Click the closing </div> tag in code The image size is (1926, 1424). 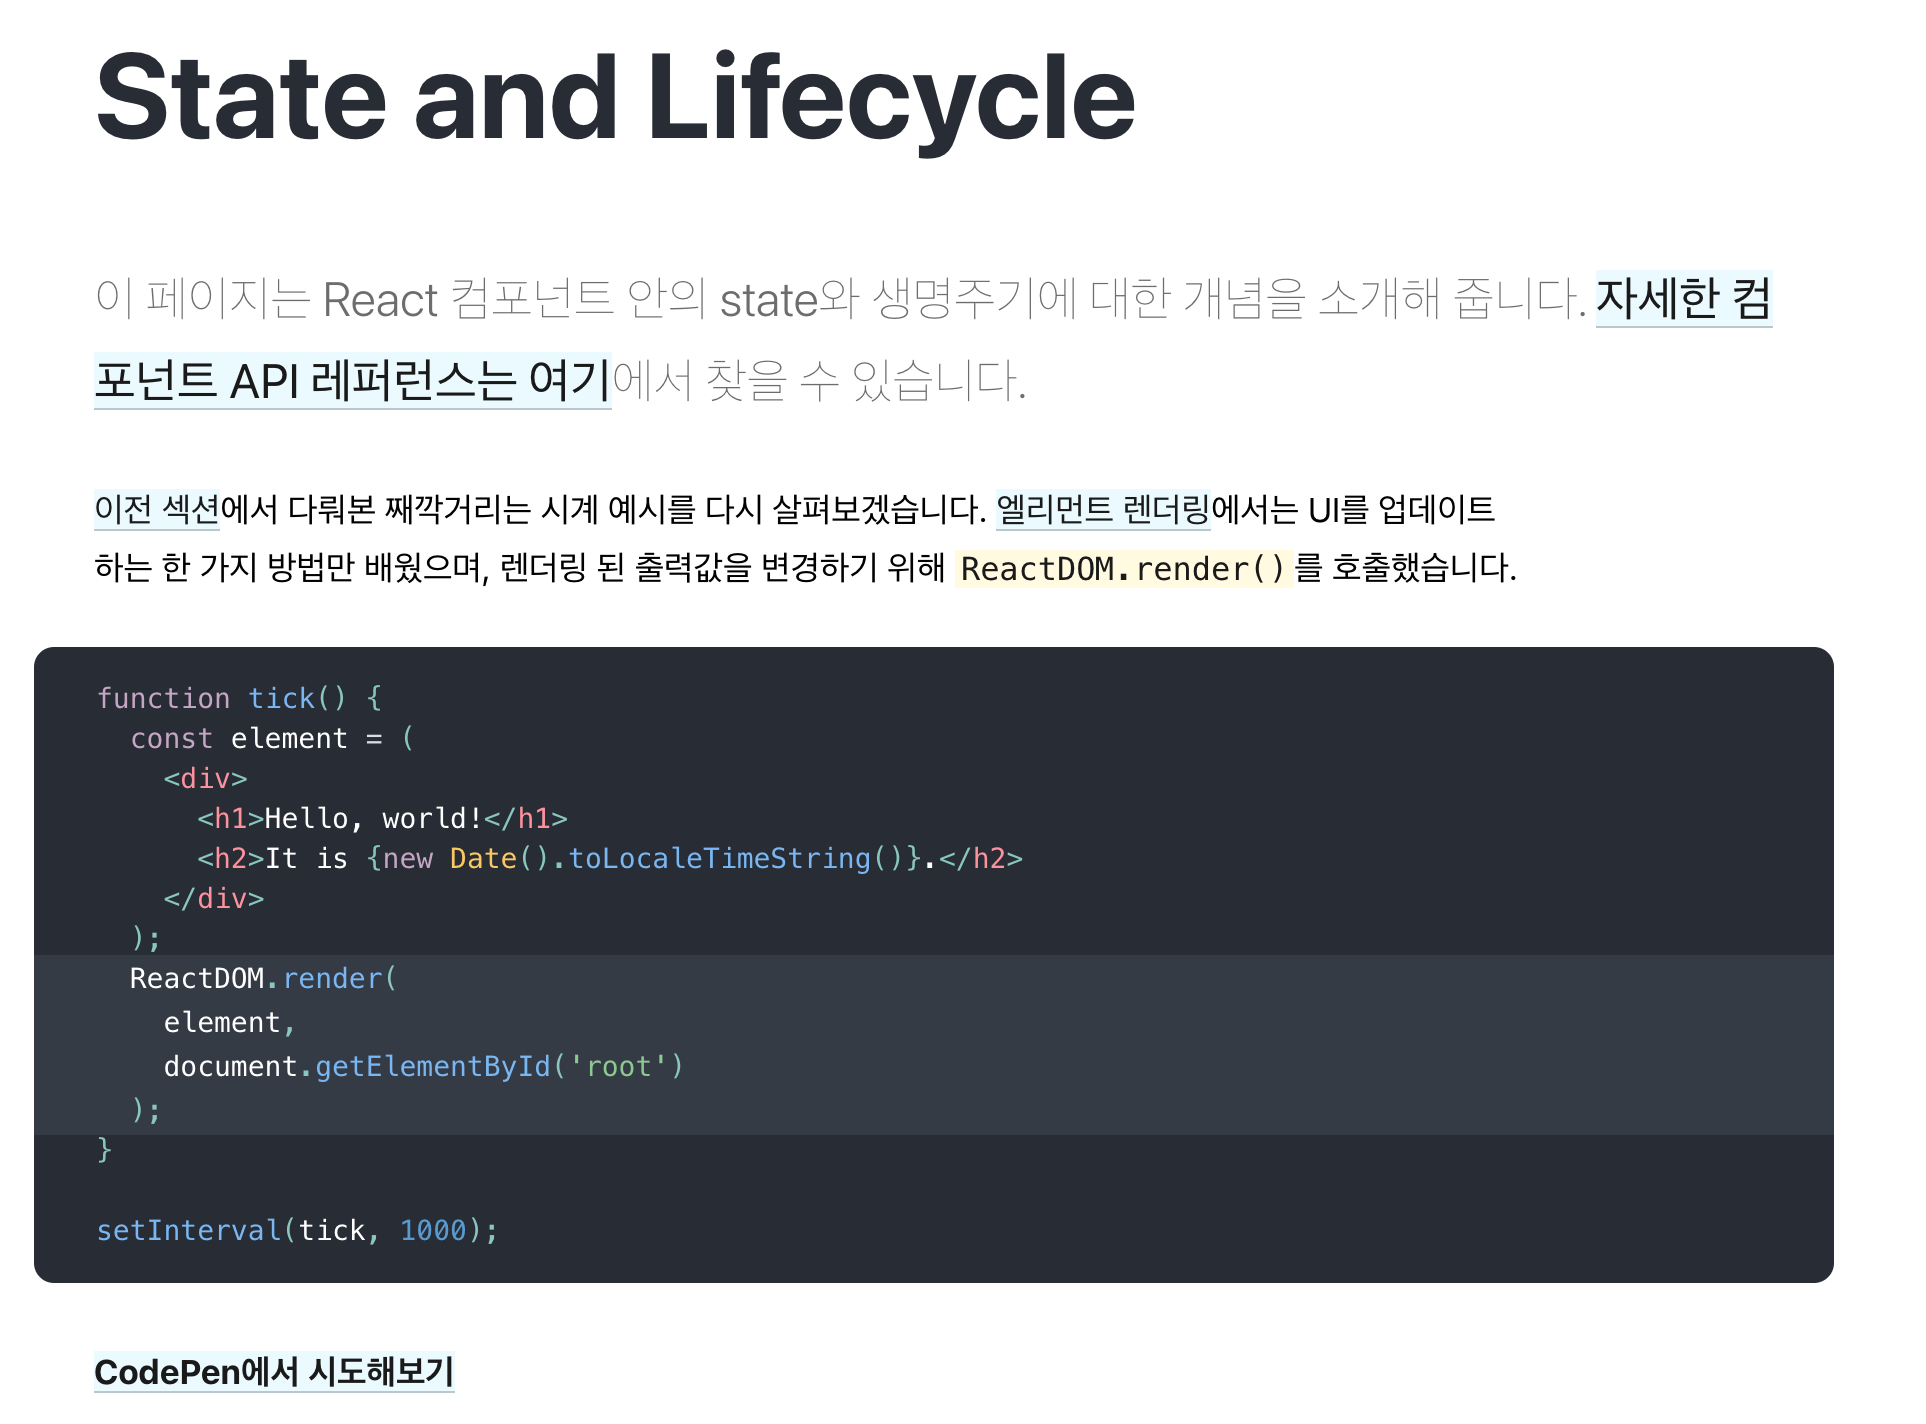tap(214, 898)
